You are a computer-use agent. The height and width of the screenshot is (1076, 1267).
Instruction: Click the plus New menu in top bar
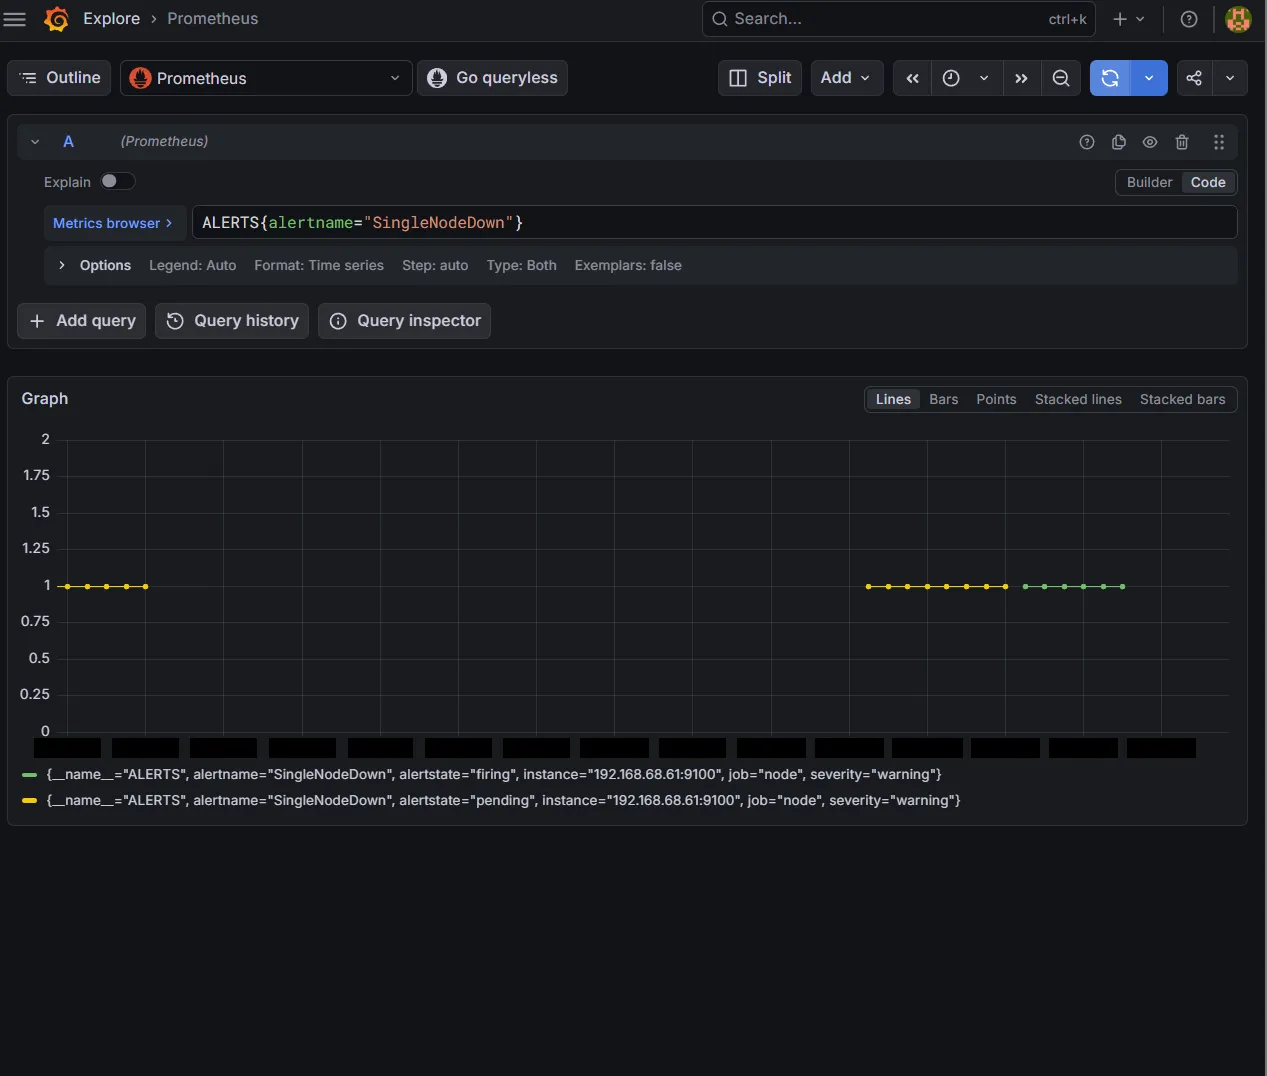coord(1129,19)
